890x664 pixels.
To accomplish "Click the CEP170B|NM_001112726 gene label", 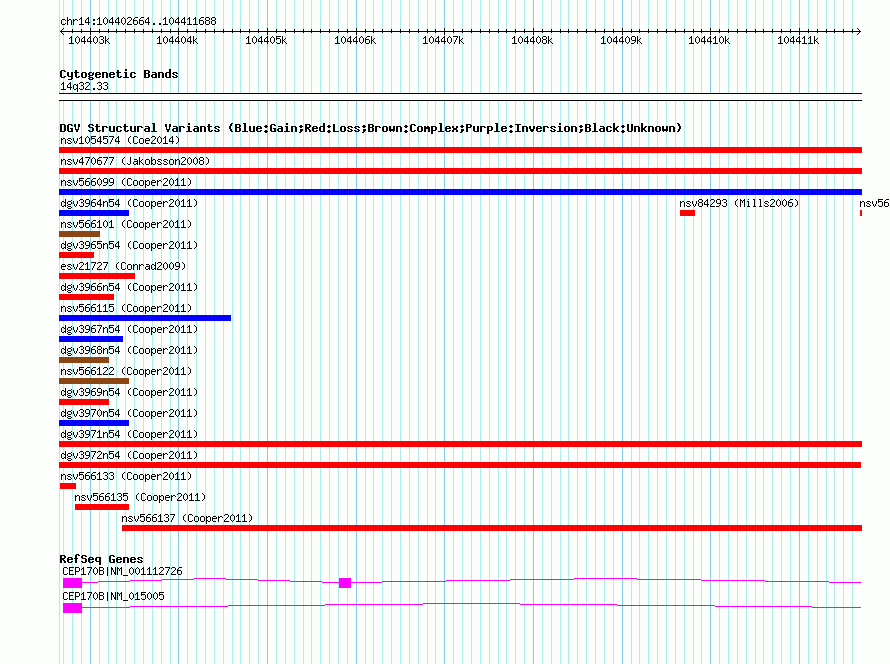I will click(x=122, y=571).
